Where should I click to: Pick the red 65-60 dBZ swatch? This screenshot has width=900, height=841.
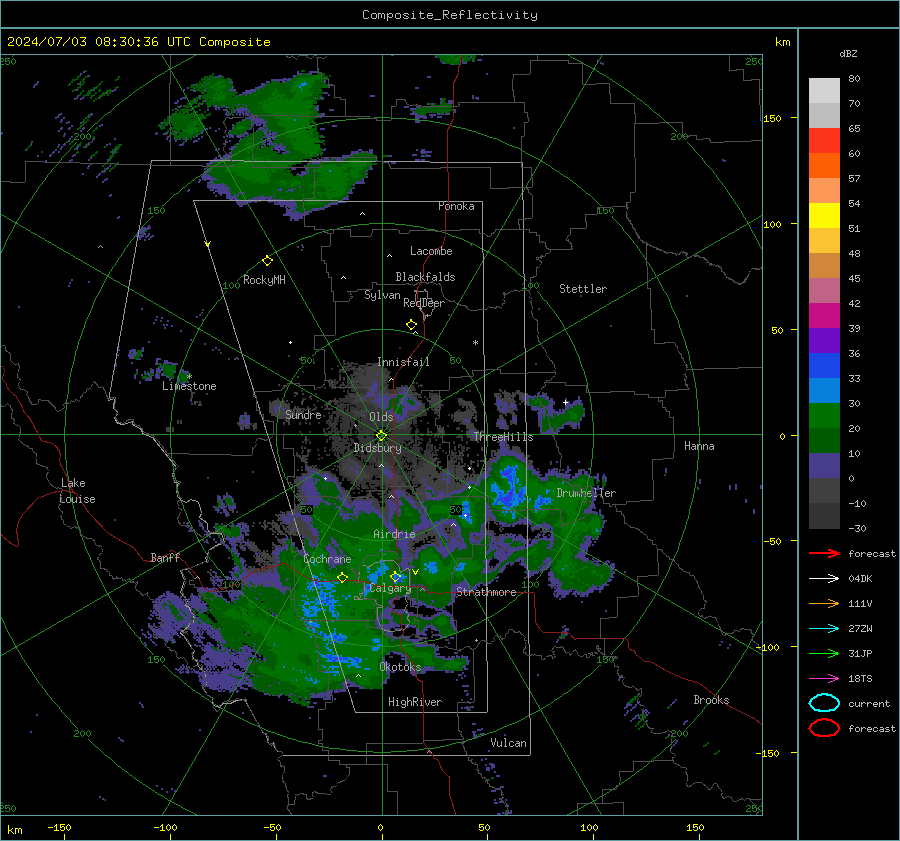(824, 141)
